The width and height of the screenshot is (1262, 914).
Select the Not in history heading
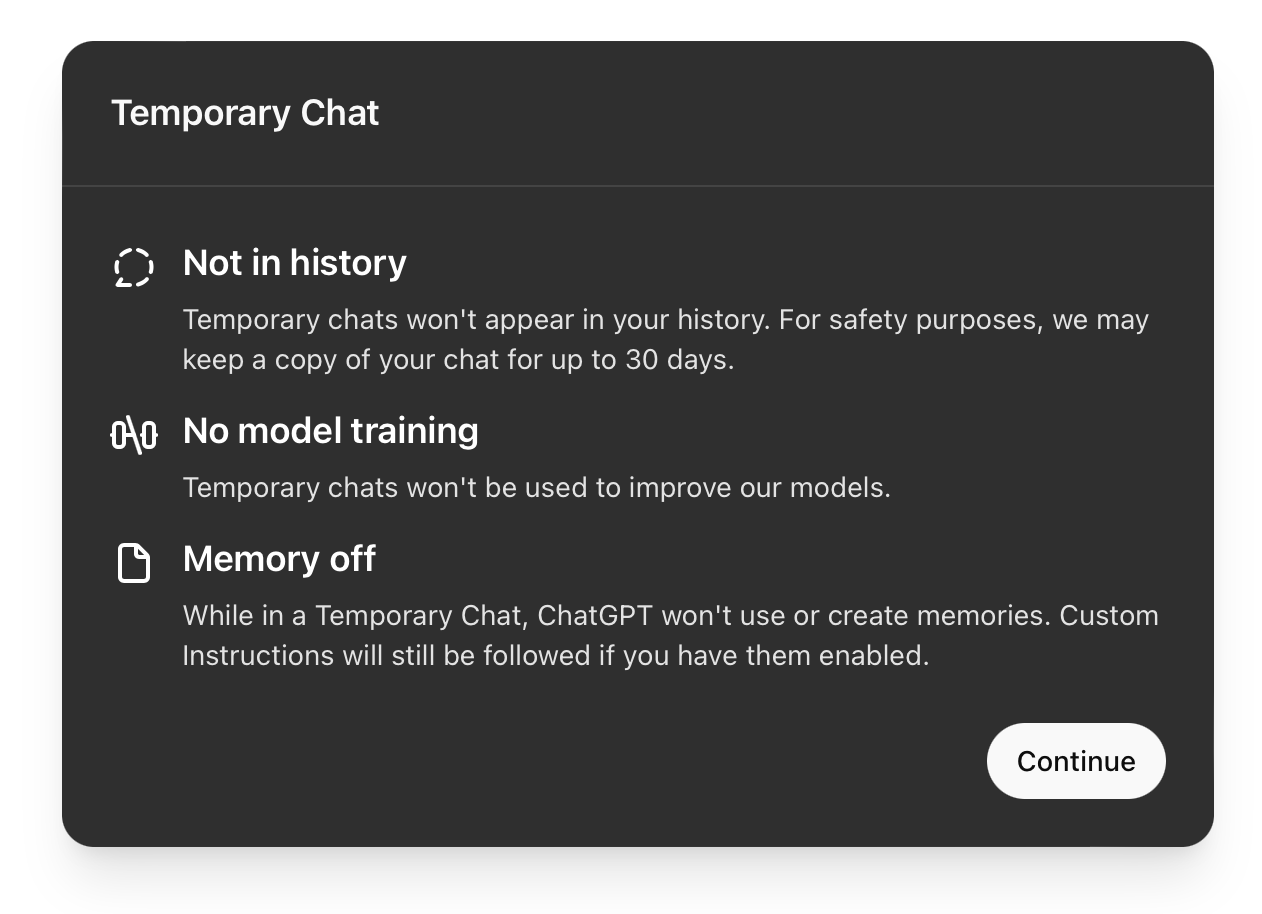click(x=294, y=263)
